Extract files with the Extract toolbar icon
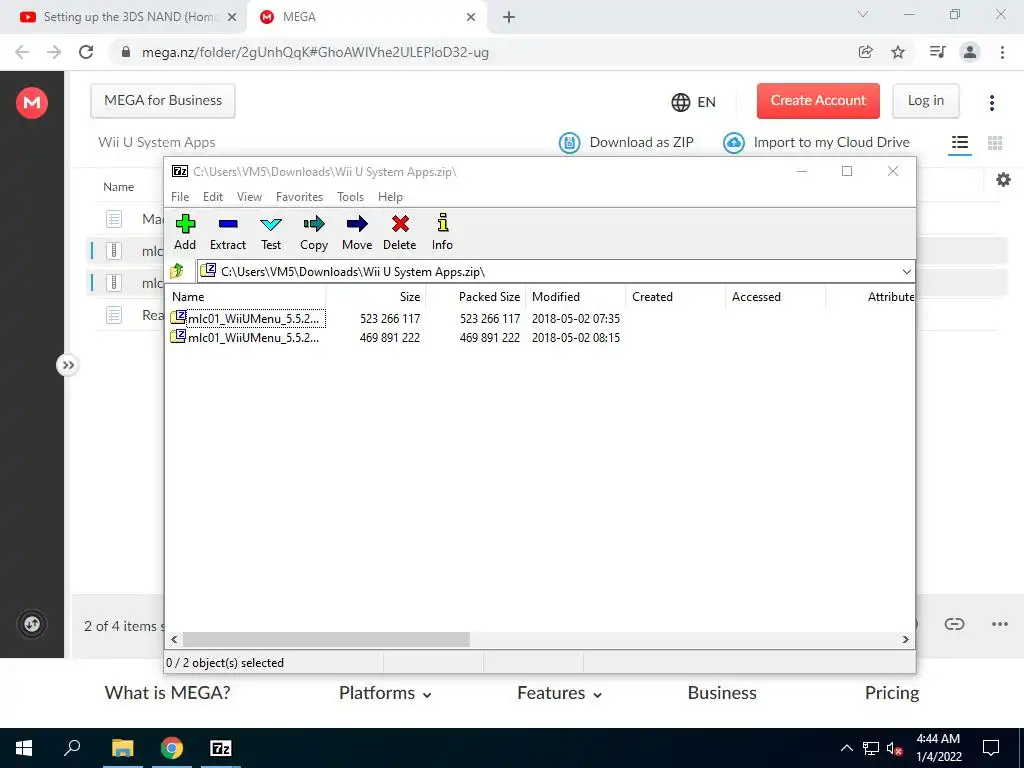This screenshot has width=1024, height=768. (228, 232)
